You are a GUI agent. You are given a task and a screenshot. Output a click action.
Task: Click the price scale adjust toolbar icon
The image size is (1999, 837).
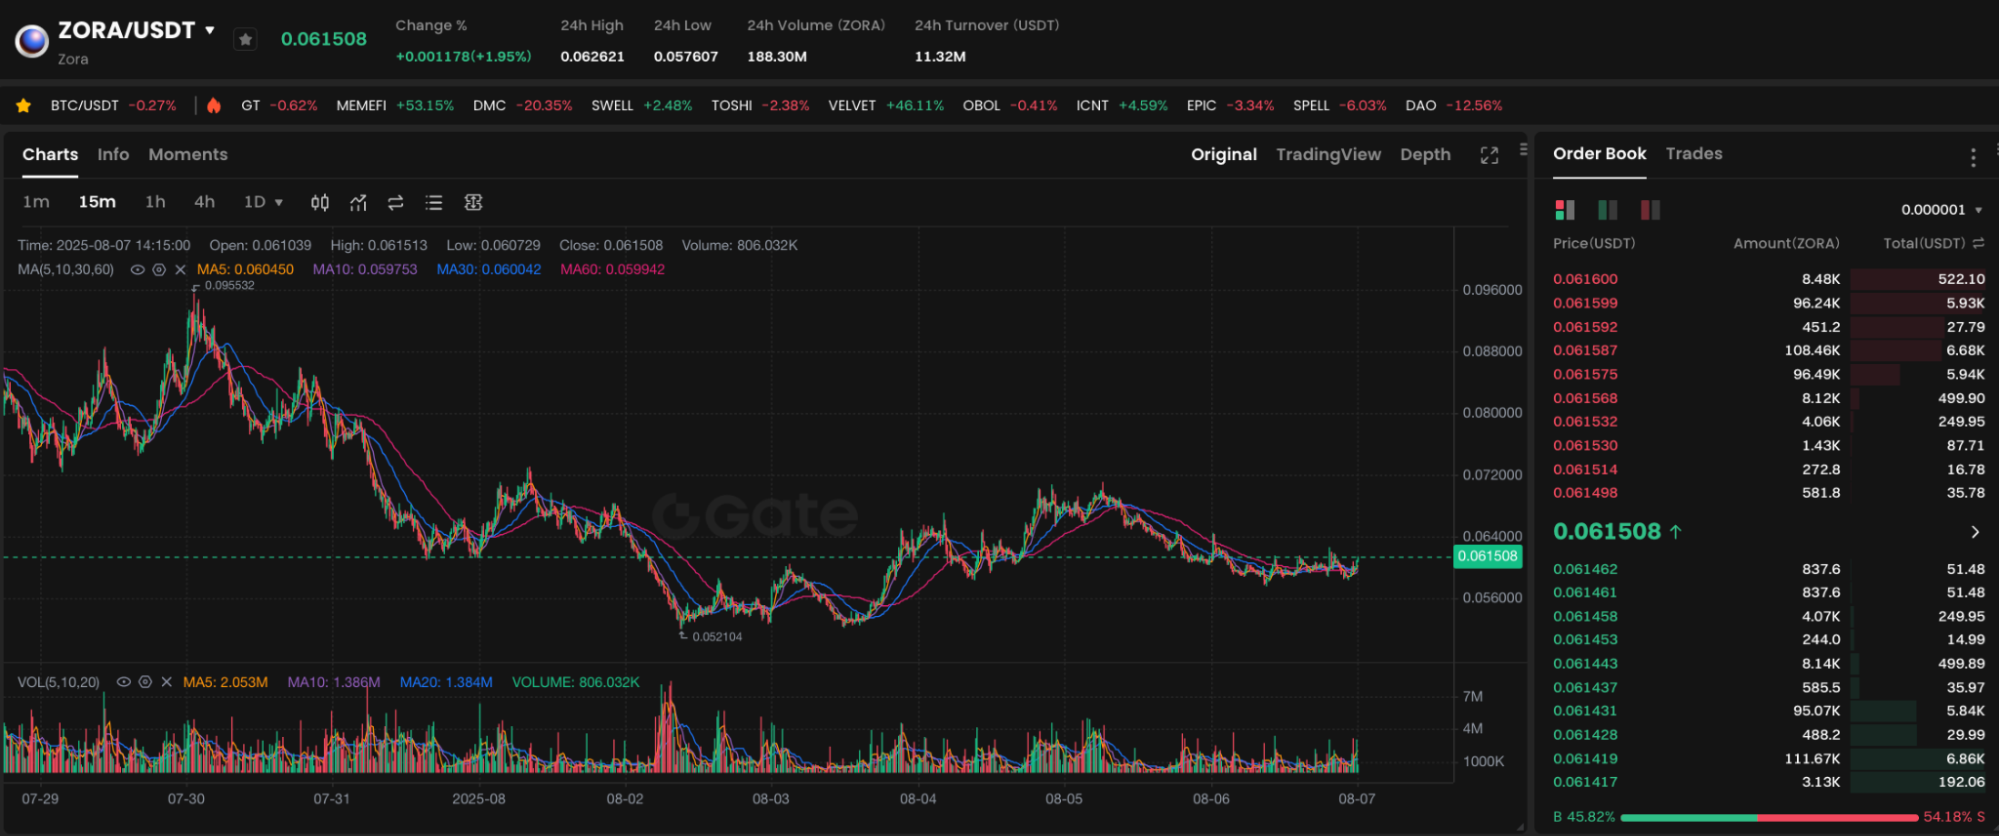(x=474, y=203)
